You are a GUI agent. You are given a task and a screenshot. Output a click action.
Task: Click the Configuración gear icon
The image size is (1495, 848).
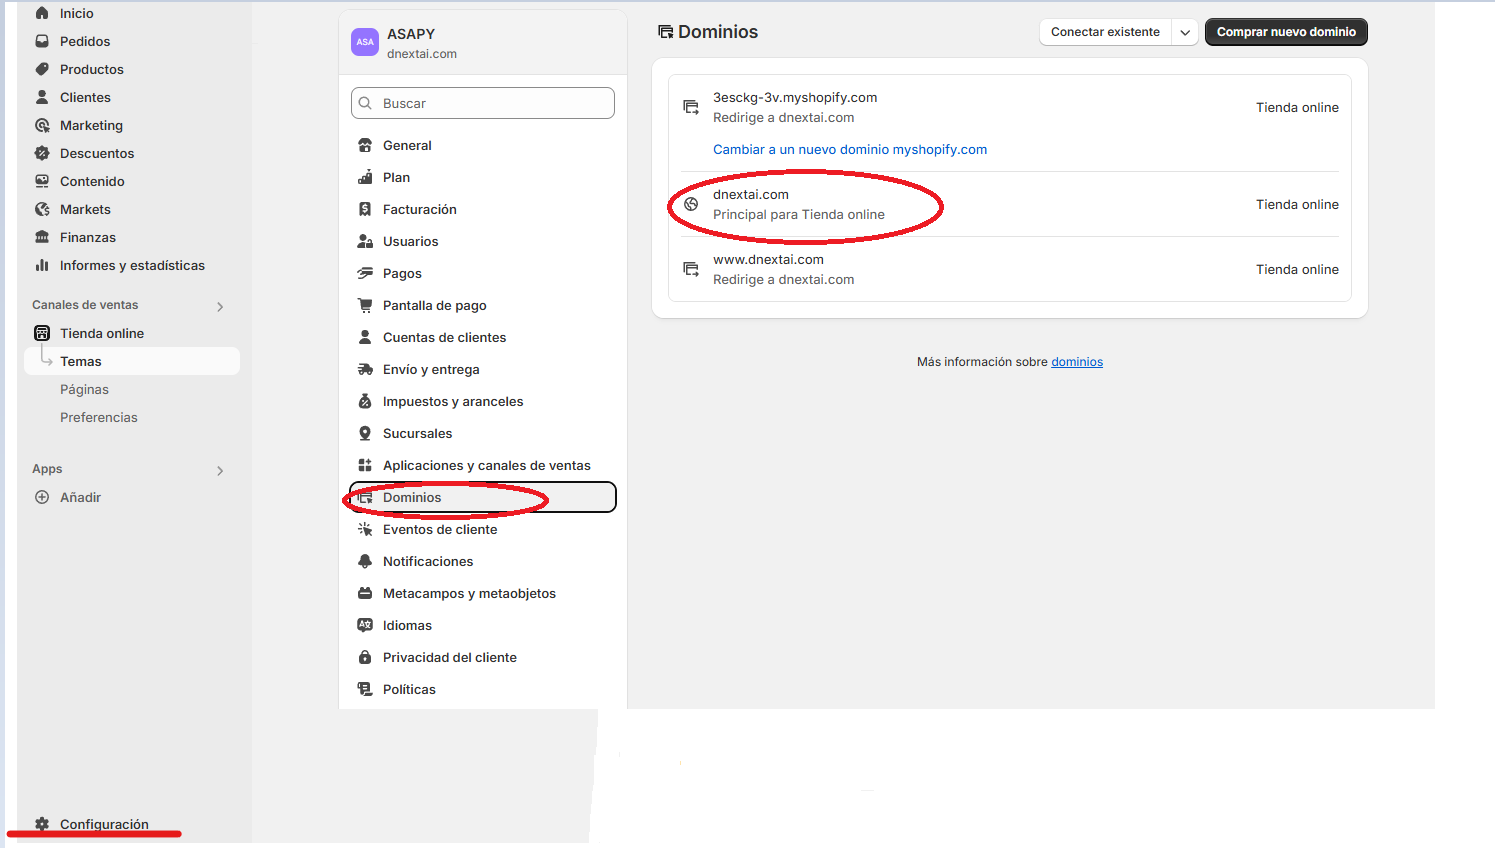click(42, 824)
